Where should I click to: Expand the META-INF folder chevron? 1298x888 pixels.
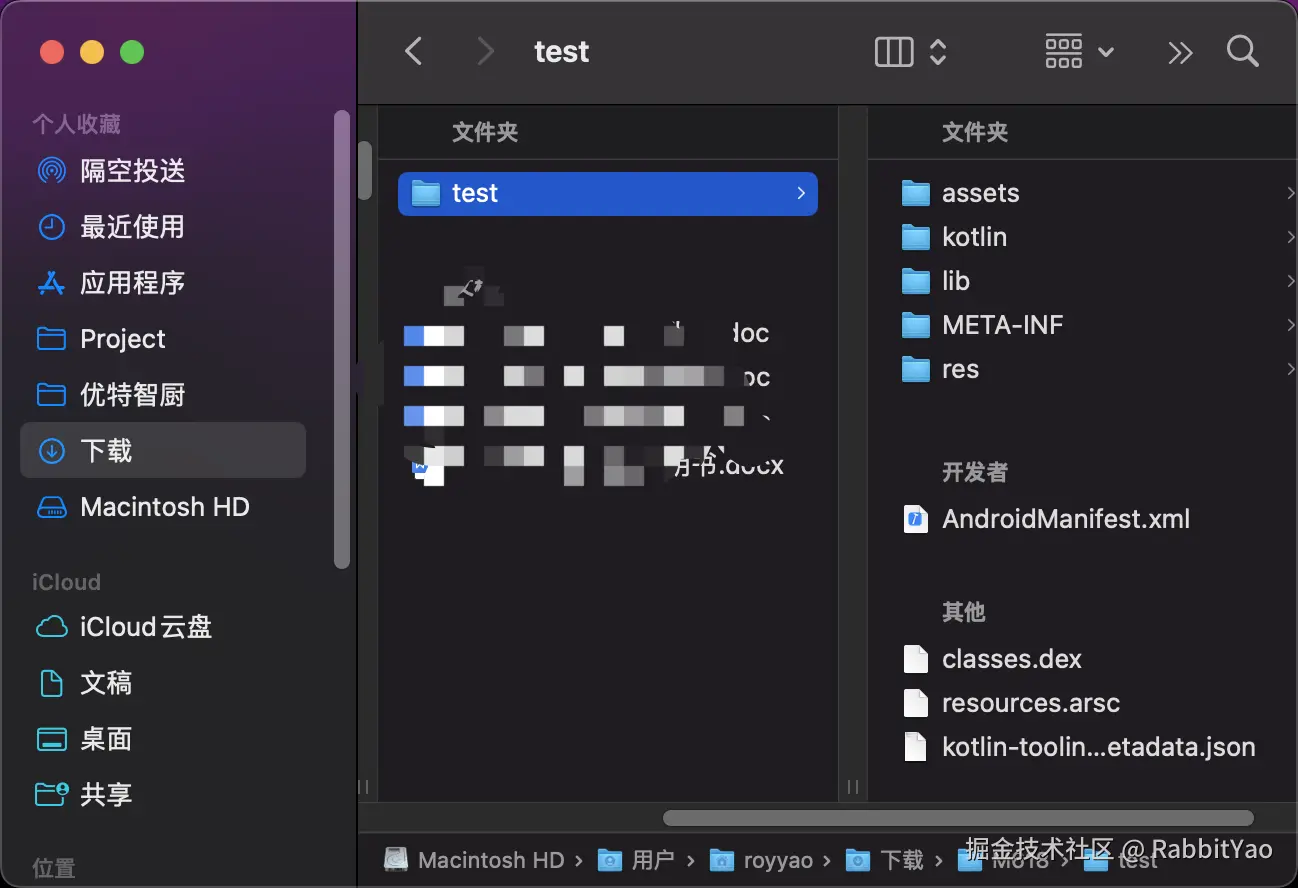1291,325
